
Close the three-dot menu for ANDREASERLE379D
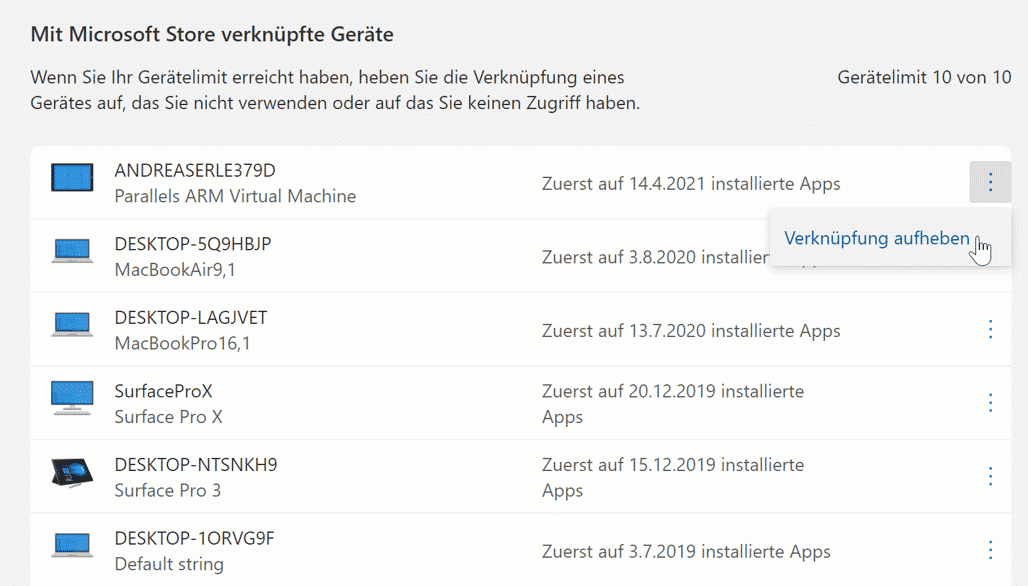[x=990, y=182]
